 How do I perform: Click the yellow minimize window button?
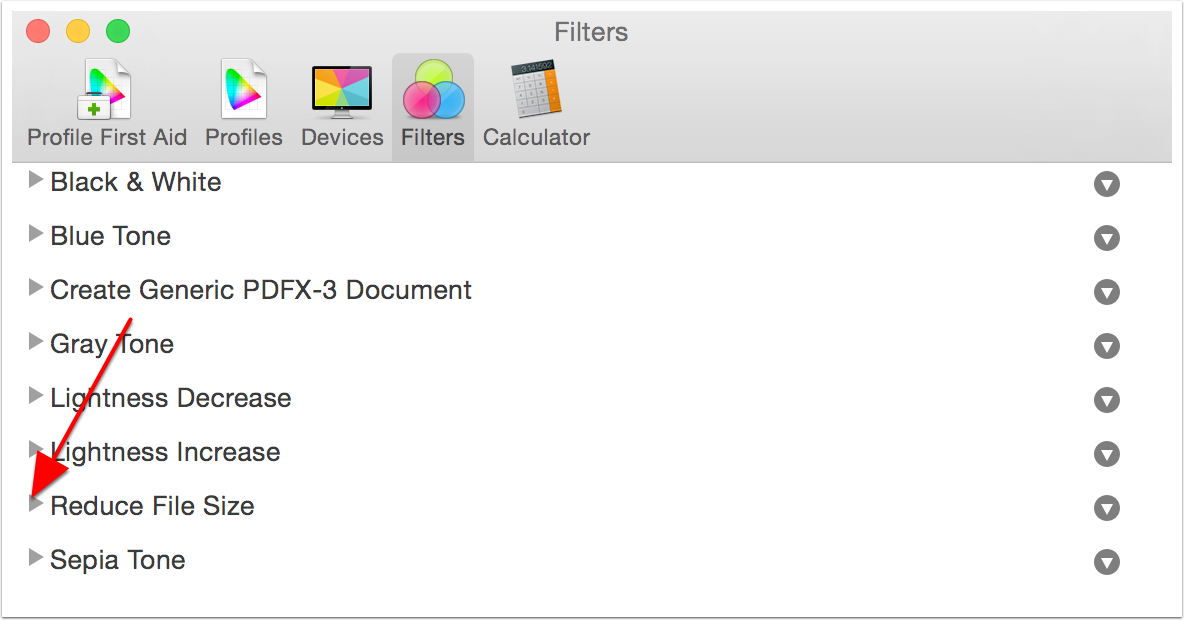point(78,31)
